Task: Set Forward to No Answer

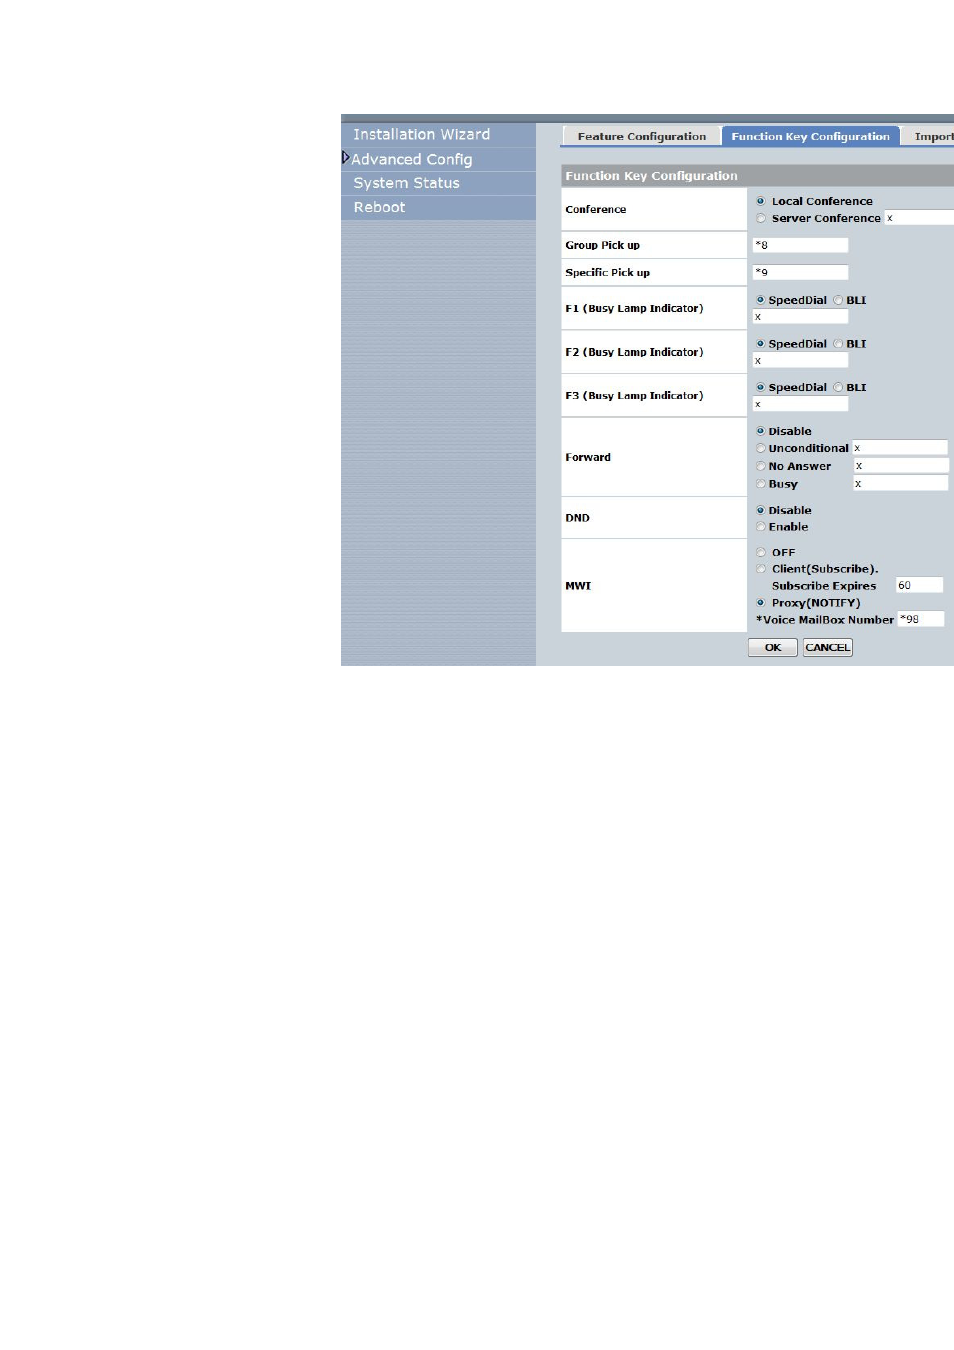Action: tap(760, 466)
